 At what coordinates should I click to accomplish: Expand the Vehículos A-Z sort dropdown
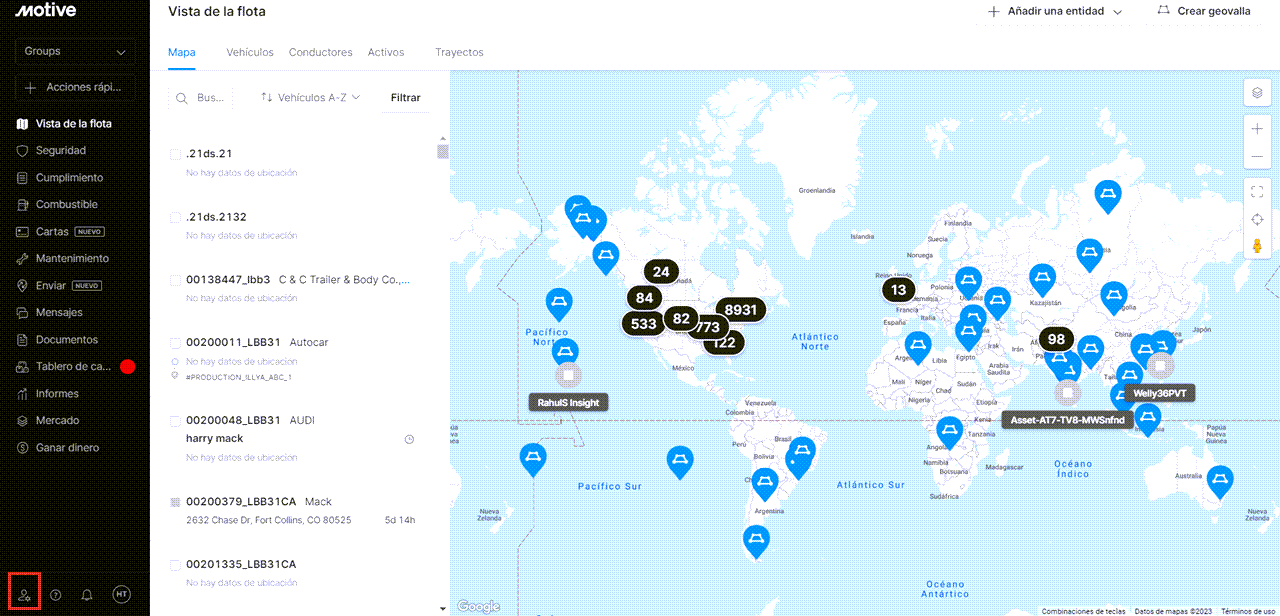pyautogui.click(x=310, y=98)
